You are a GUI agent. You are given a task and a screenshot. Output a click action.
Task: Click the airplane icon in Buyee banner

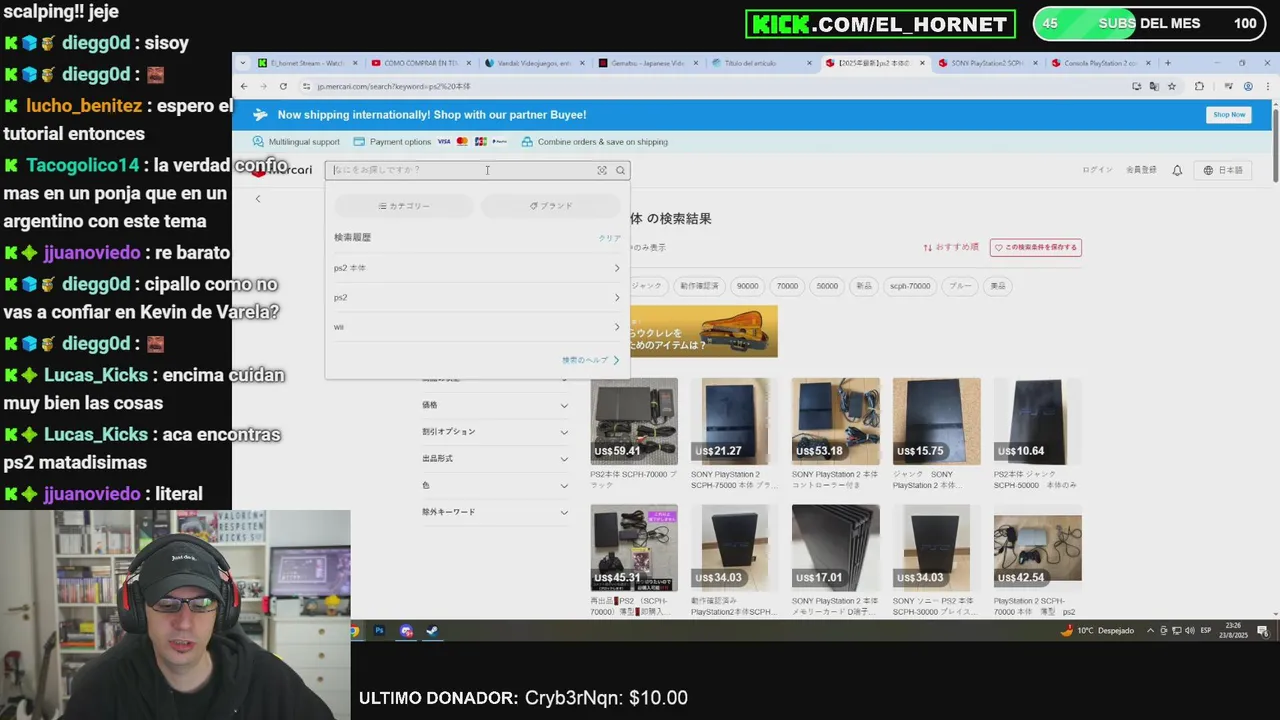pos(260,114)
